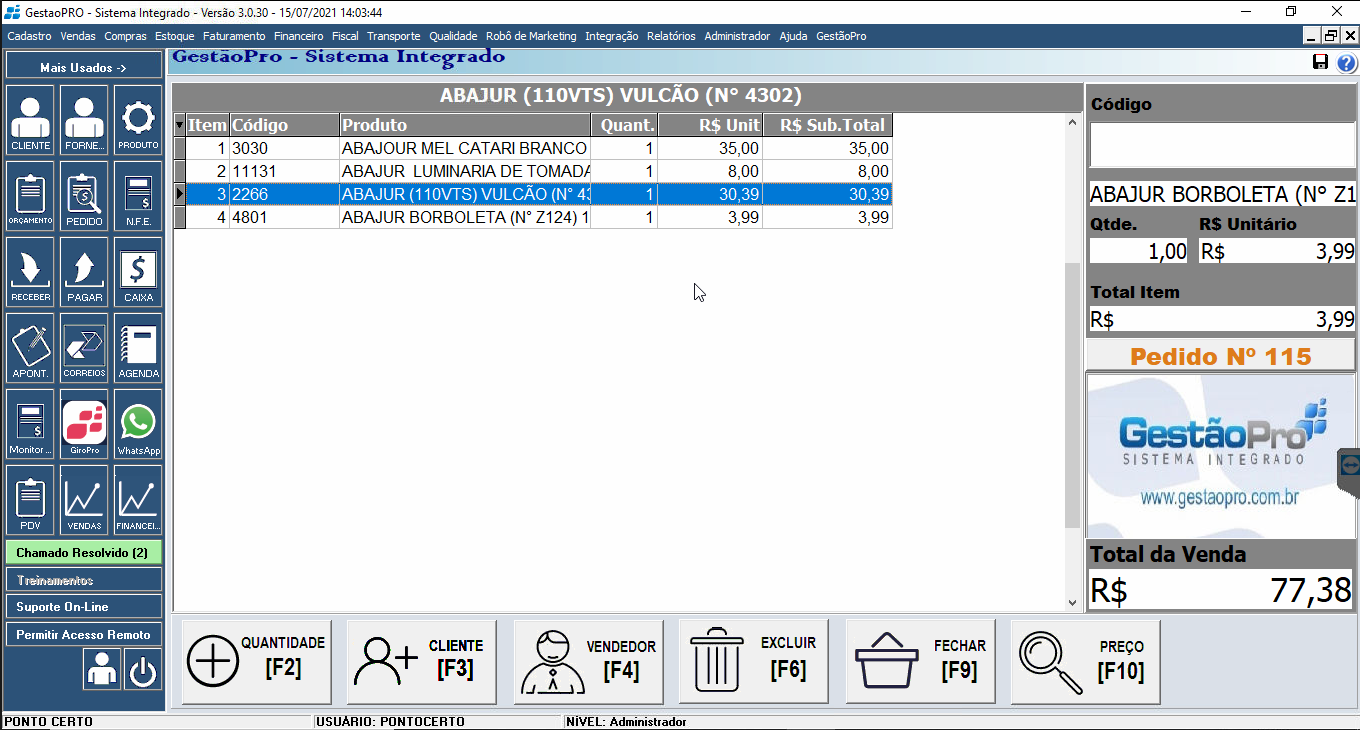Open the Fornecedor shortcut icon

[85, 122]
